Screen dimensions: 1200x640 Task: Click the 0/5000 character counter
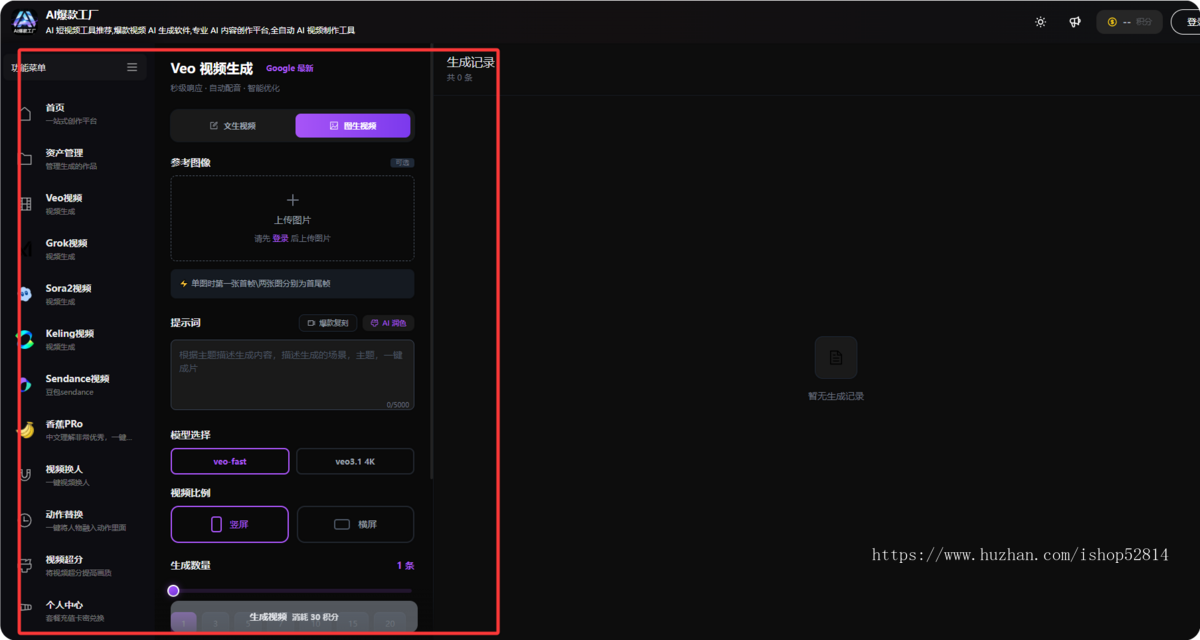pyautogui.click(x=398, y=405)
